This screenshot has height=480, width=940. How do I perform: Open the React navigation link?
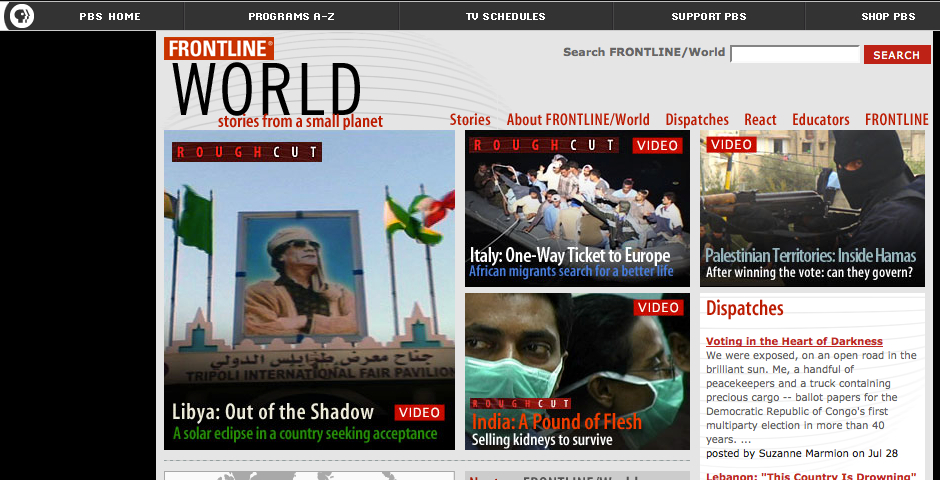pyautogui.click(x=760, y=120)
